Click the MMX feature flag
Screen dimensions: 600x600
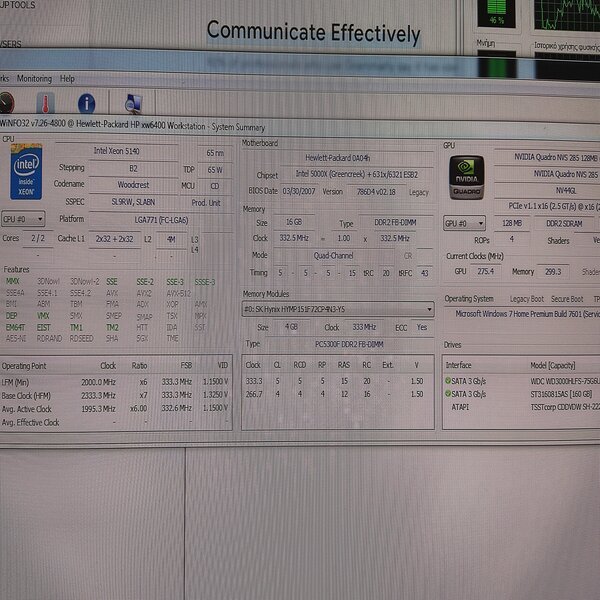13,281
